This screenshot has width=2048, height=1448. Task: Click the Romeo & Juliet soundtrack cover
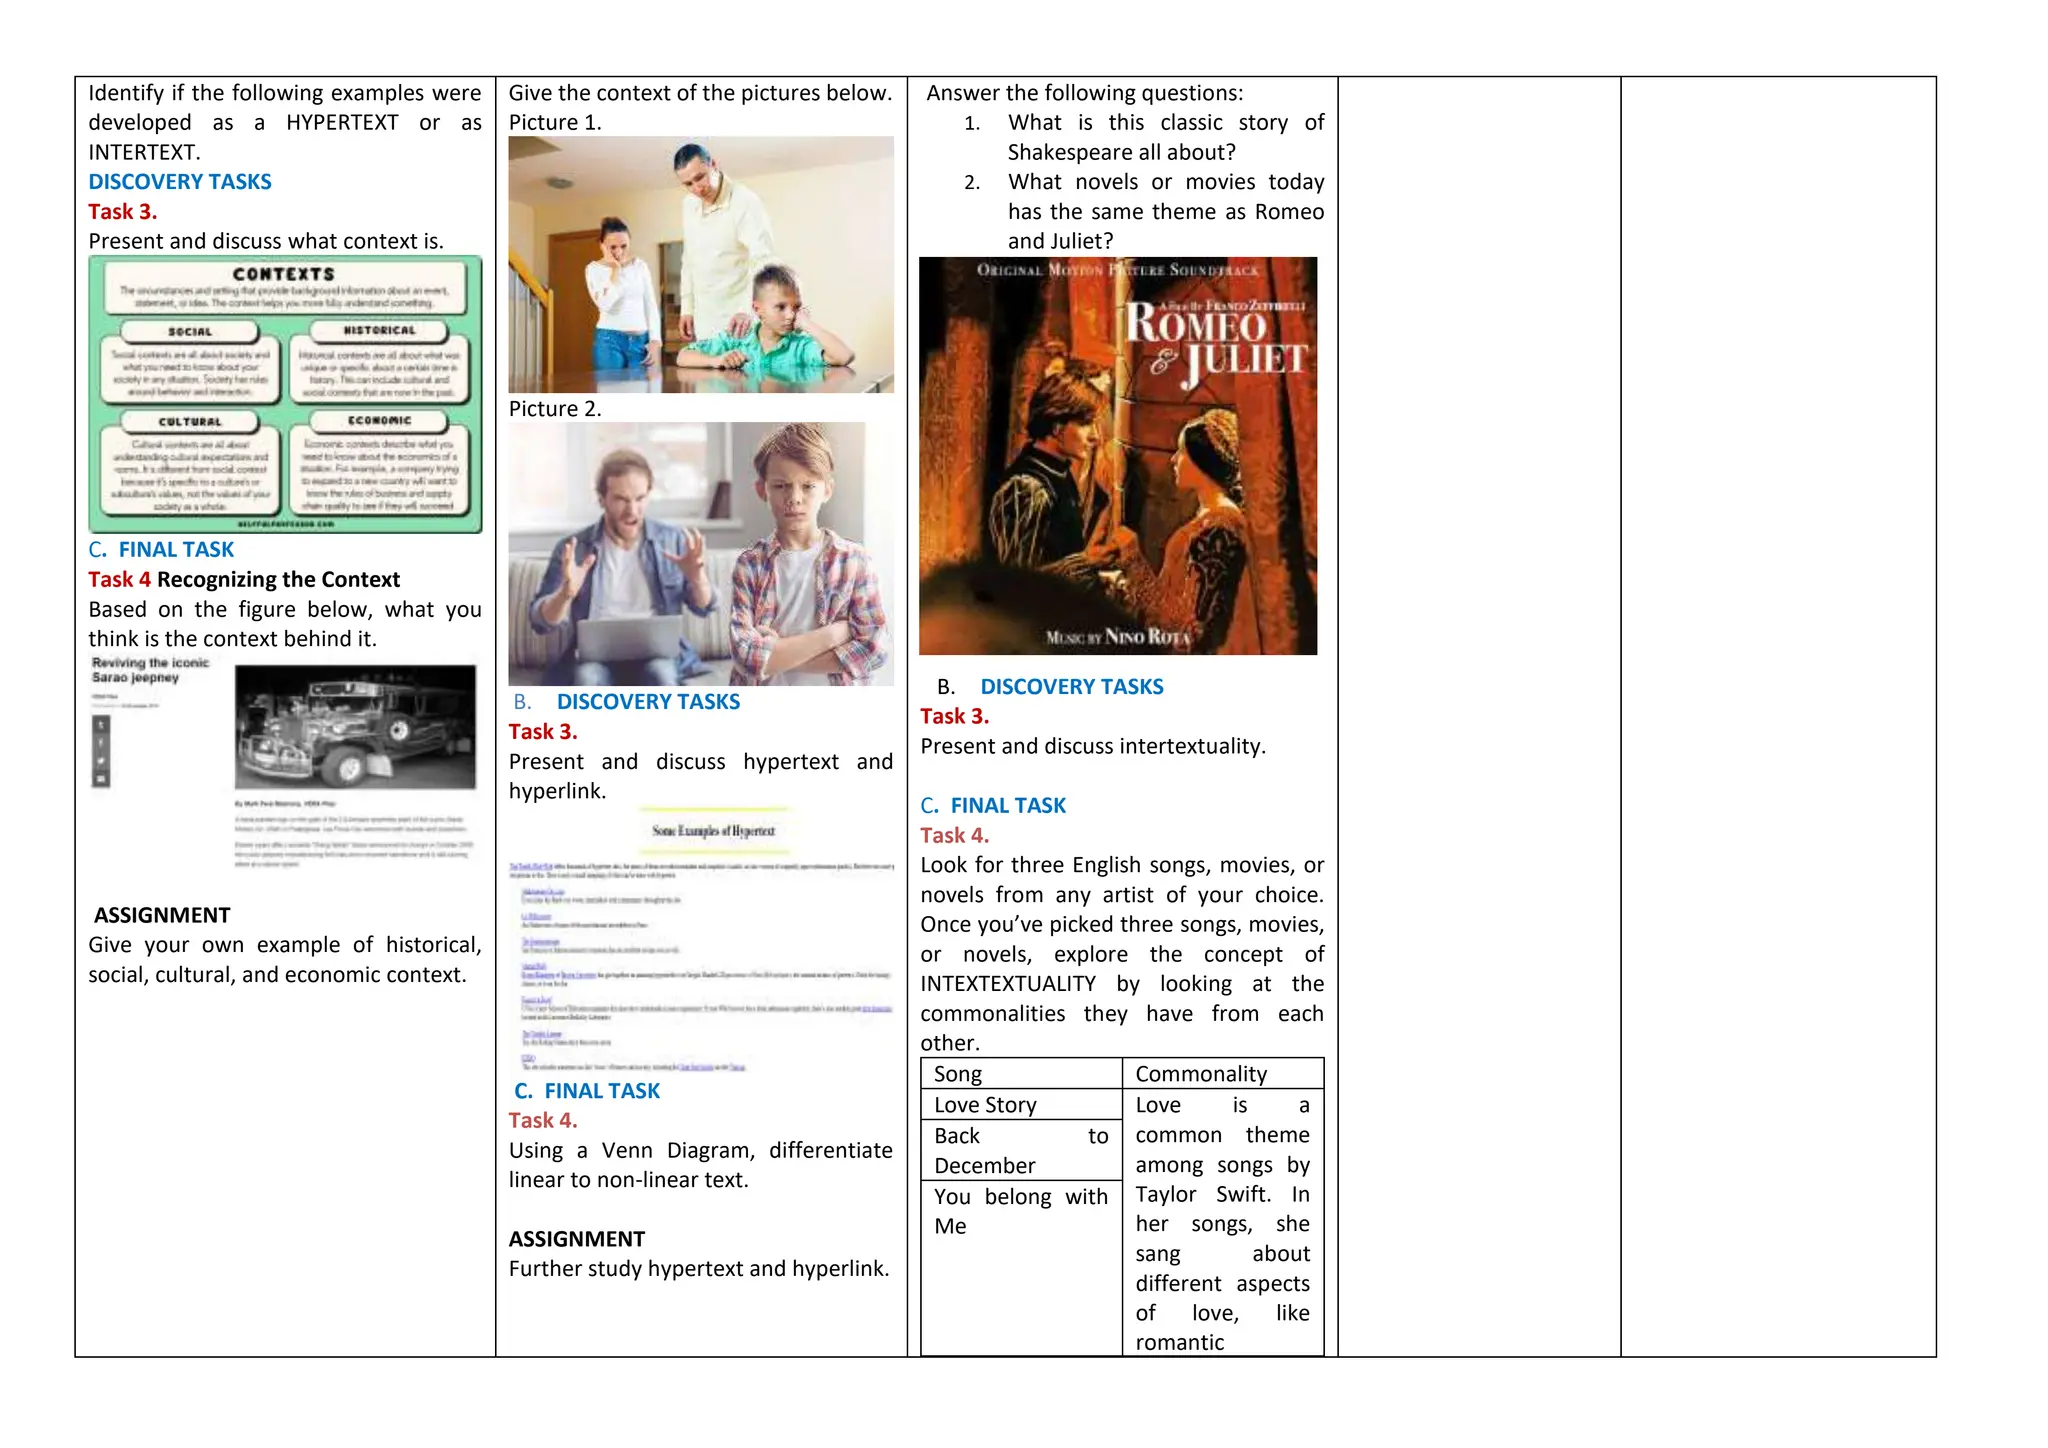pyautogui.click(x=1118, y=456)
